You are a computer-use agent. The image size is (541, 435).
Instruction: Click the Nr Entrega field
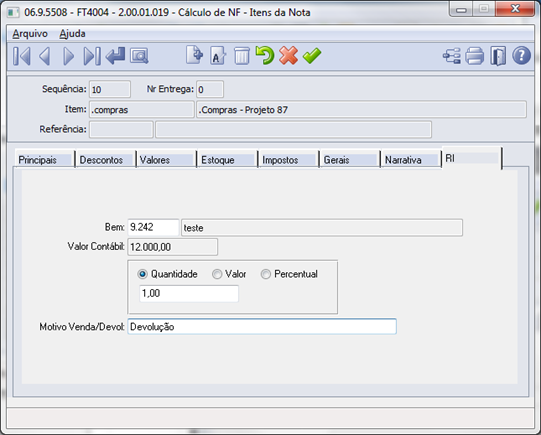[x=210, y=89]
